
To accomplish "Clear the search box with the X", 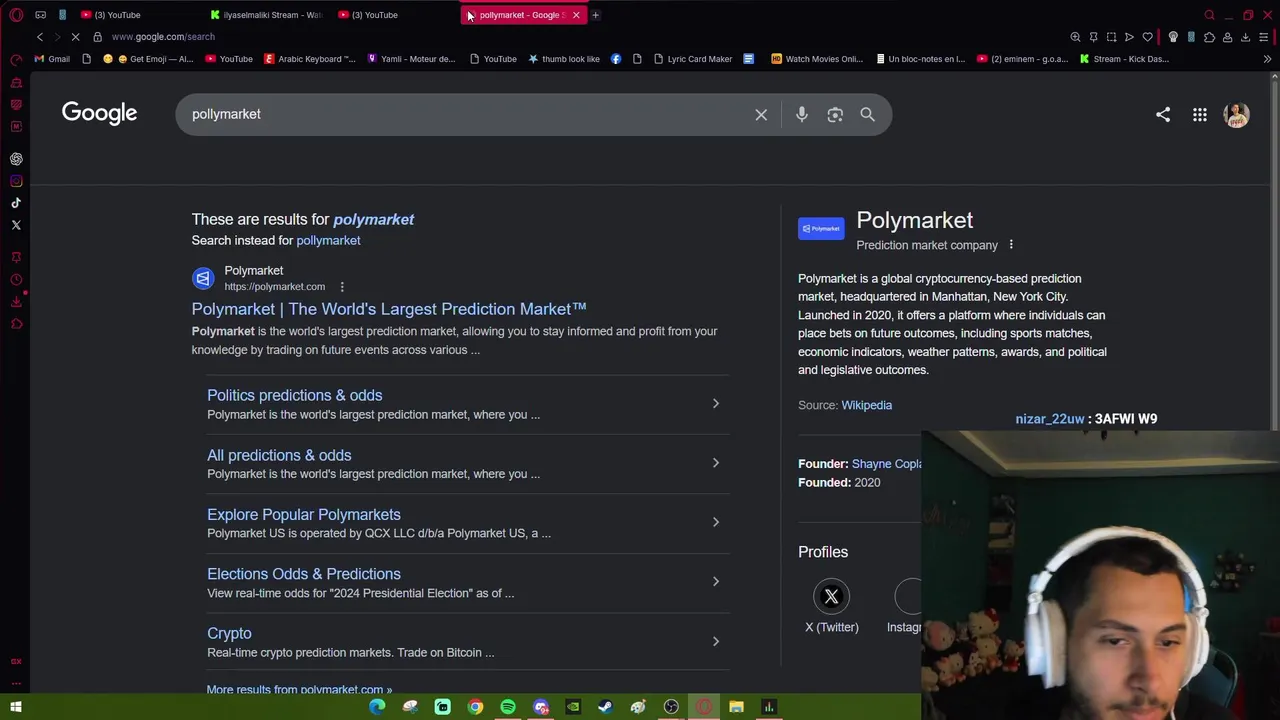I will (761, 114).
